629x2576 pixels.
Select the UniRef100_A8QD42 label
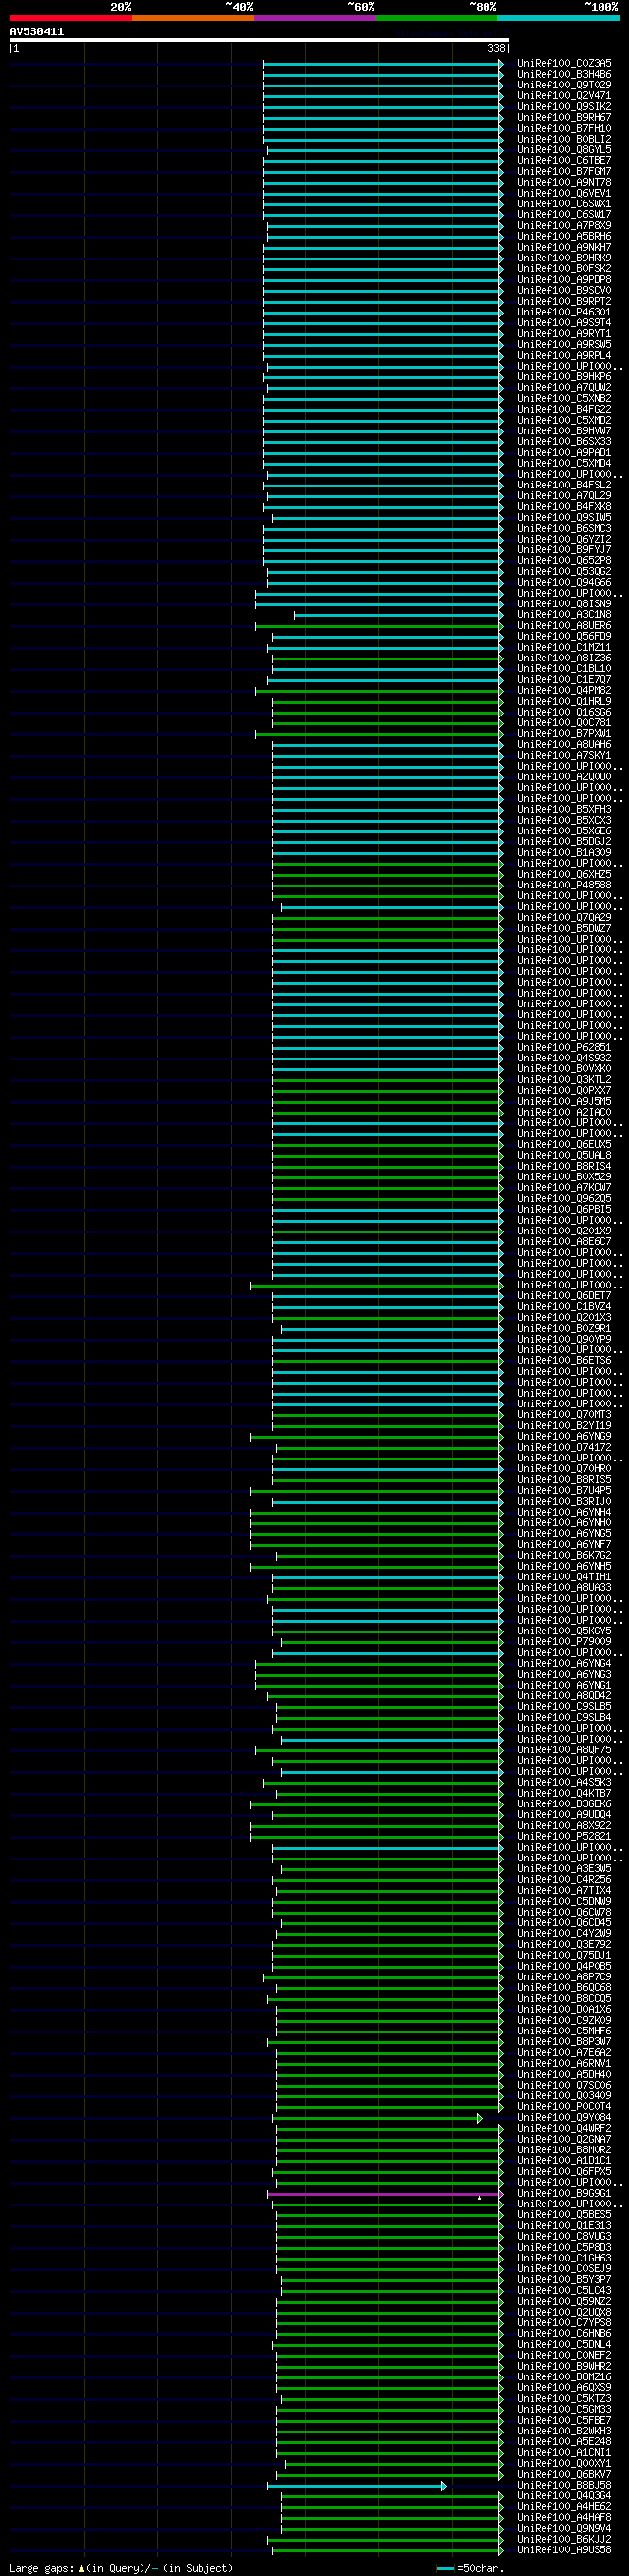(564, 1696)
